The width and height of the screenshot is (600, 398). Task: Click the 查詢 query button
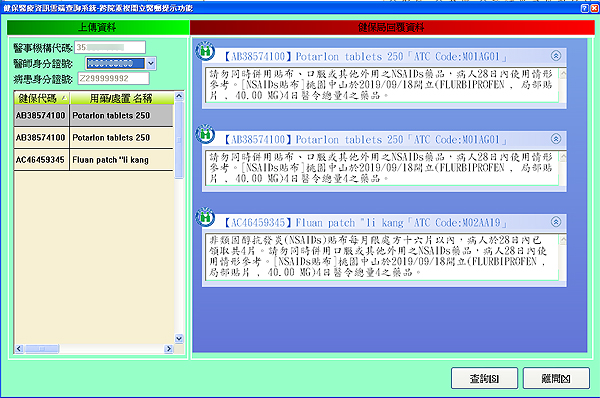[484, 378]
